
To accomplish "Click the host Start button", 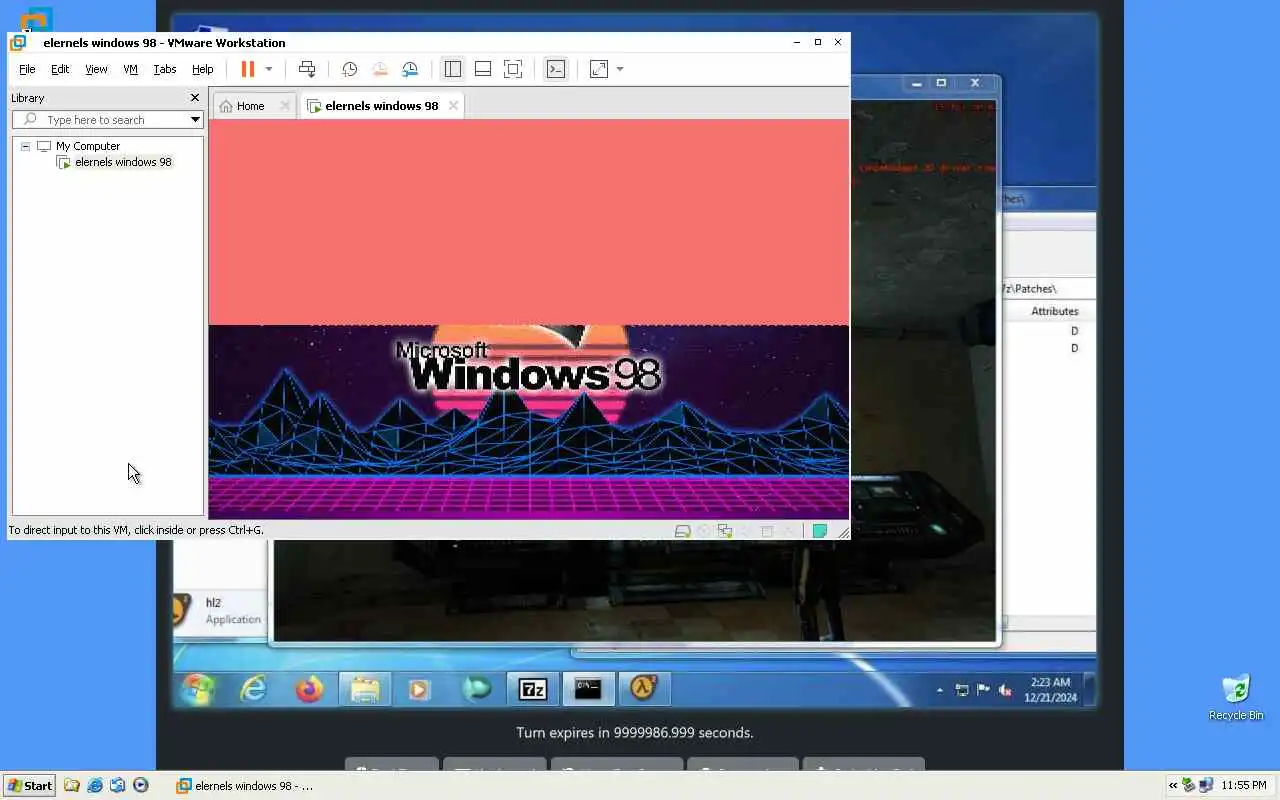I will coord(29,785).
